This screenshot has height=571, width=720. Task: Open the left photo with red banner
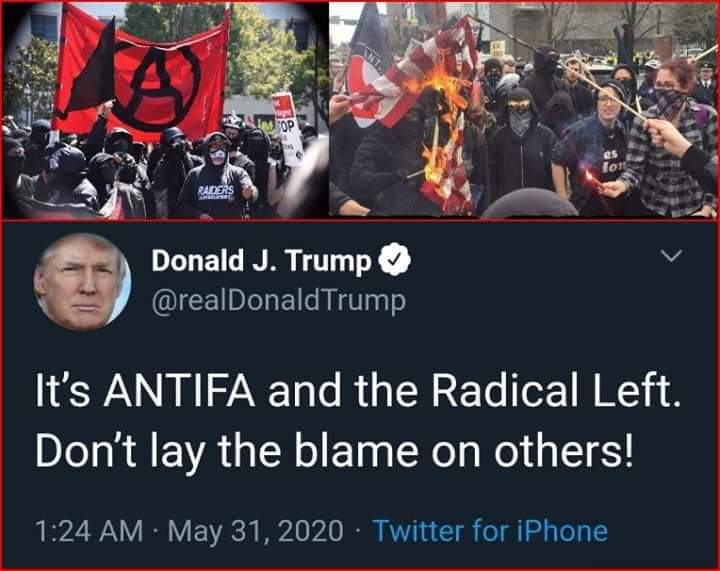click(x=165, y=109)
